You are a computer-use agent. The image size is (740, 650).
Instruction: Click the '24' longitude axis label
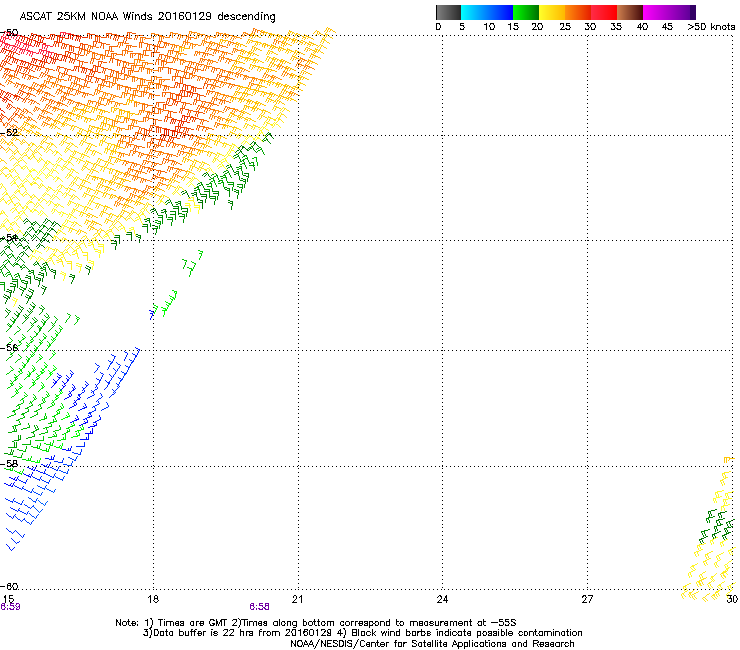tap(442, 599)
